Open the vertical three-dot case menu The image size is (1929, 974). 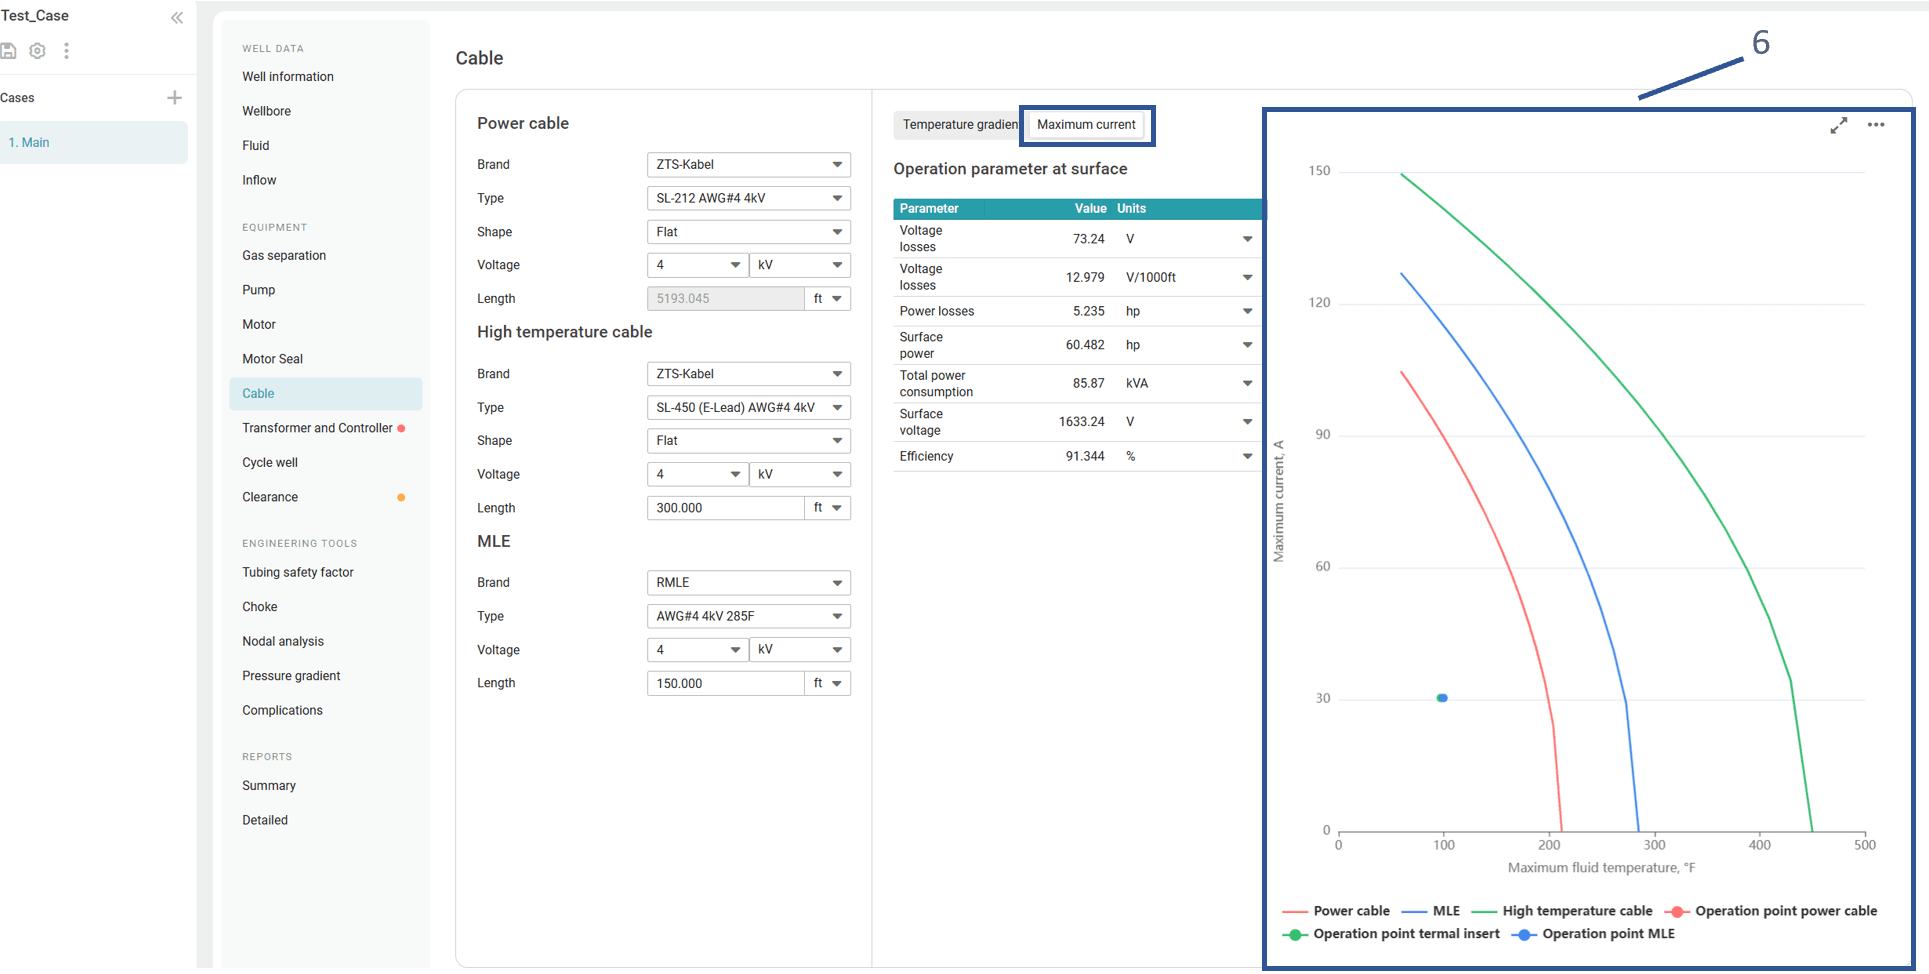66,51
